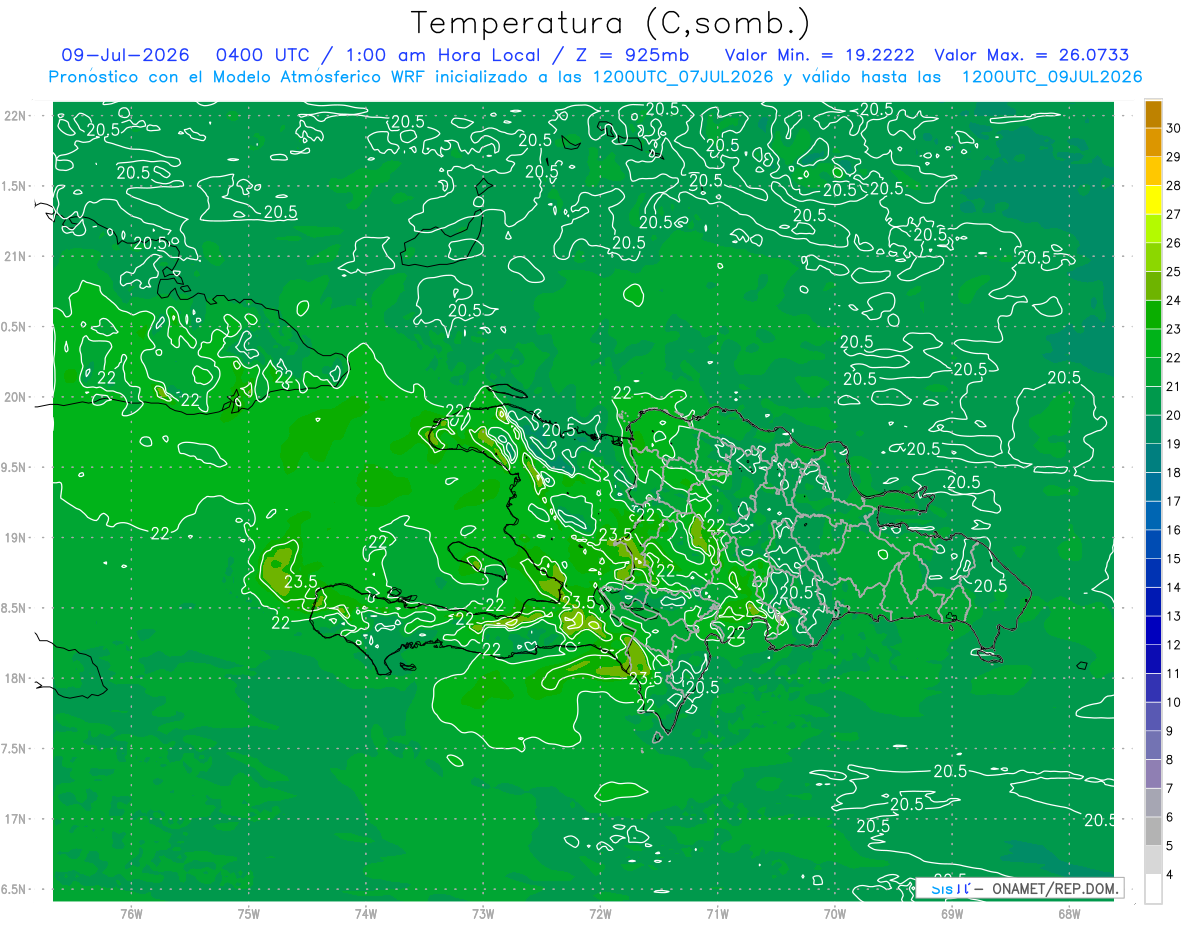Viewport: 1200px width, 927px height.
Task: Click the '20' label on the color scale
Action: 1174,415
